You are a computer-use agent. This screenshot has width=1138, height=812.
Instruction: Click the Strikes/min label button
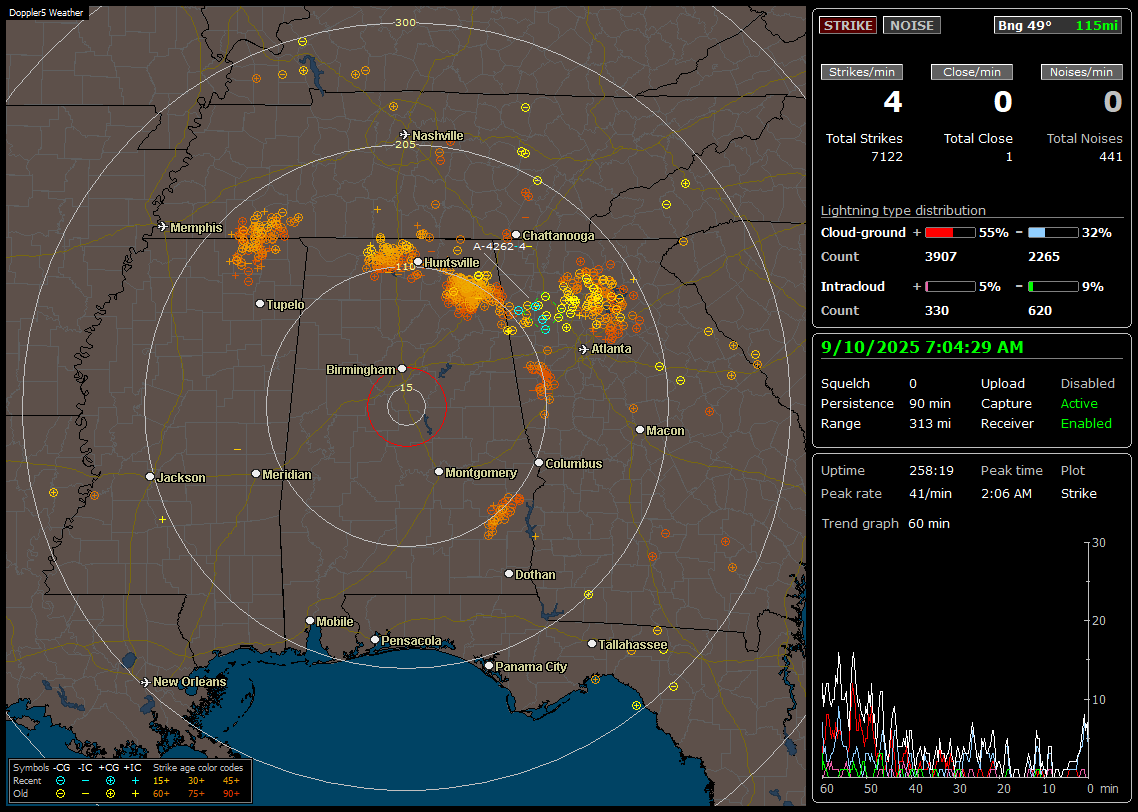tap(861, 72)
